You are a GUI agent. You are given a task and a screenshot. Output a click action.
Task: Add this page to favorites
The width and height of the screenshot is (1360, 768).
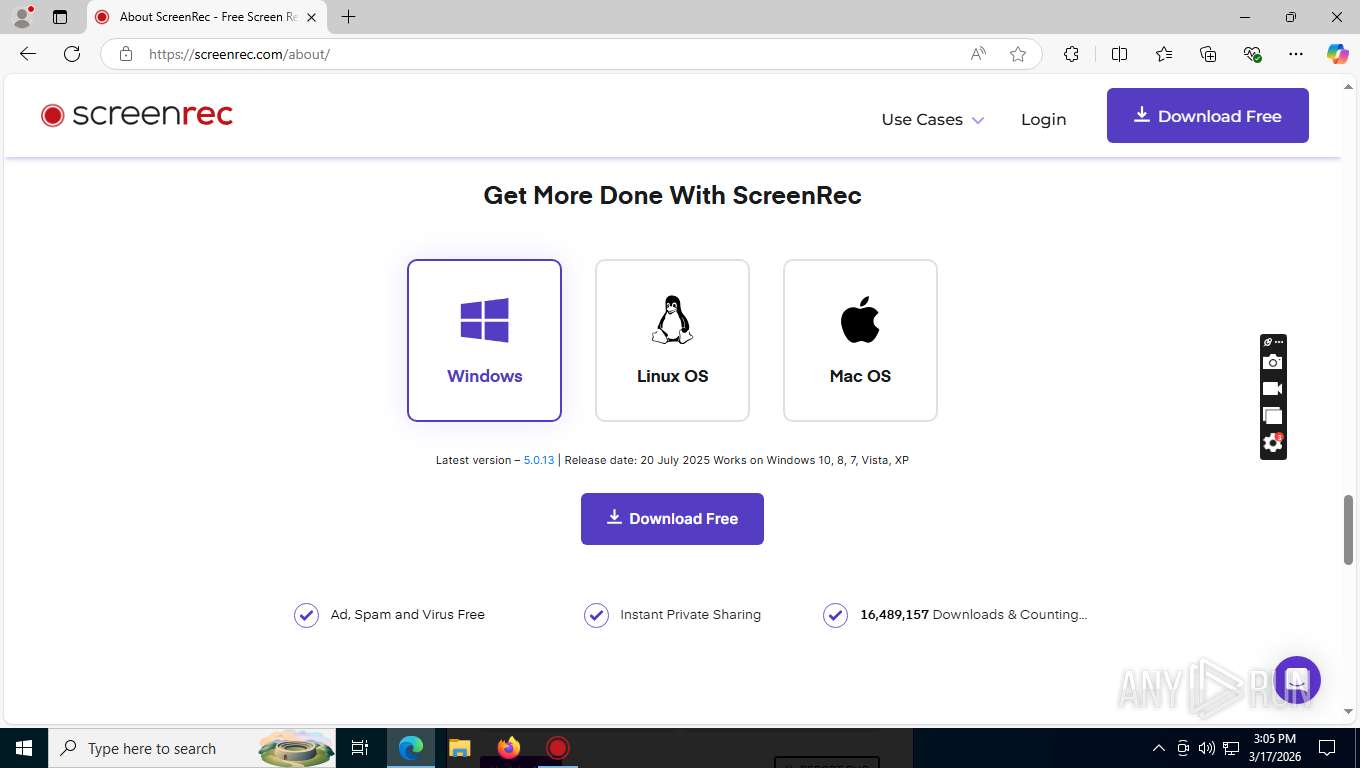point(1018,54)
